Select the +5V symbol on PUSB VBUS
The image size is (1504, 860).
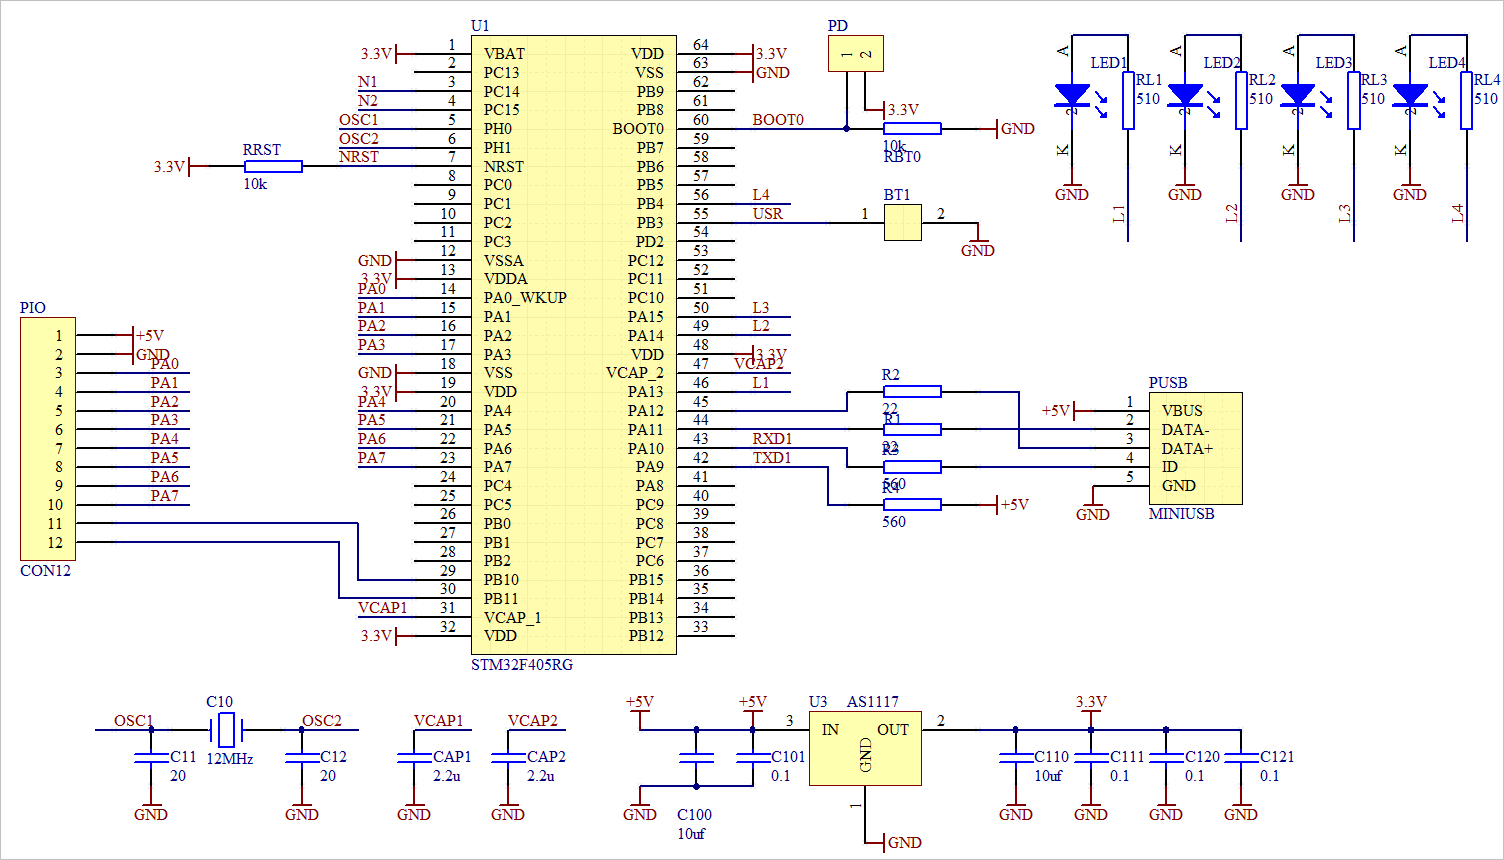[x=1060, y=410]
